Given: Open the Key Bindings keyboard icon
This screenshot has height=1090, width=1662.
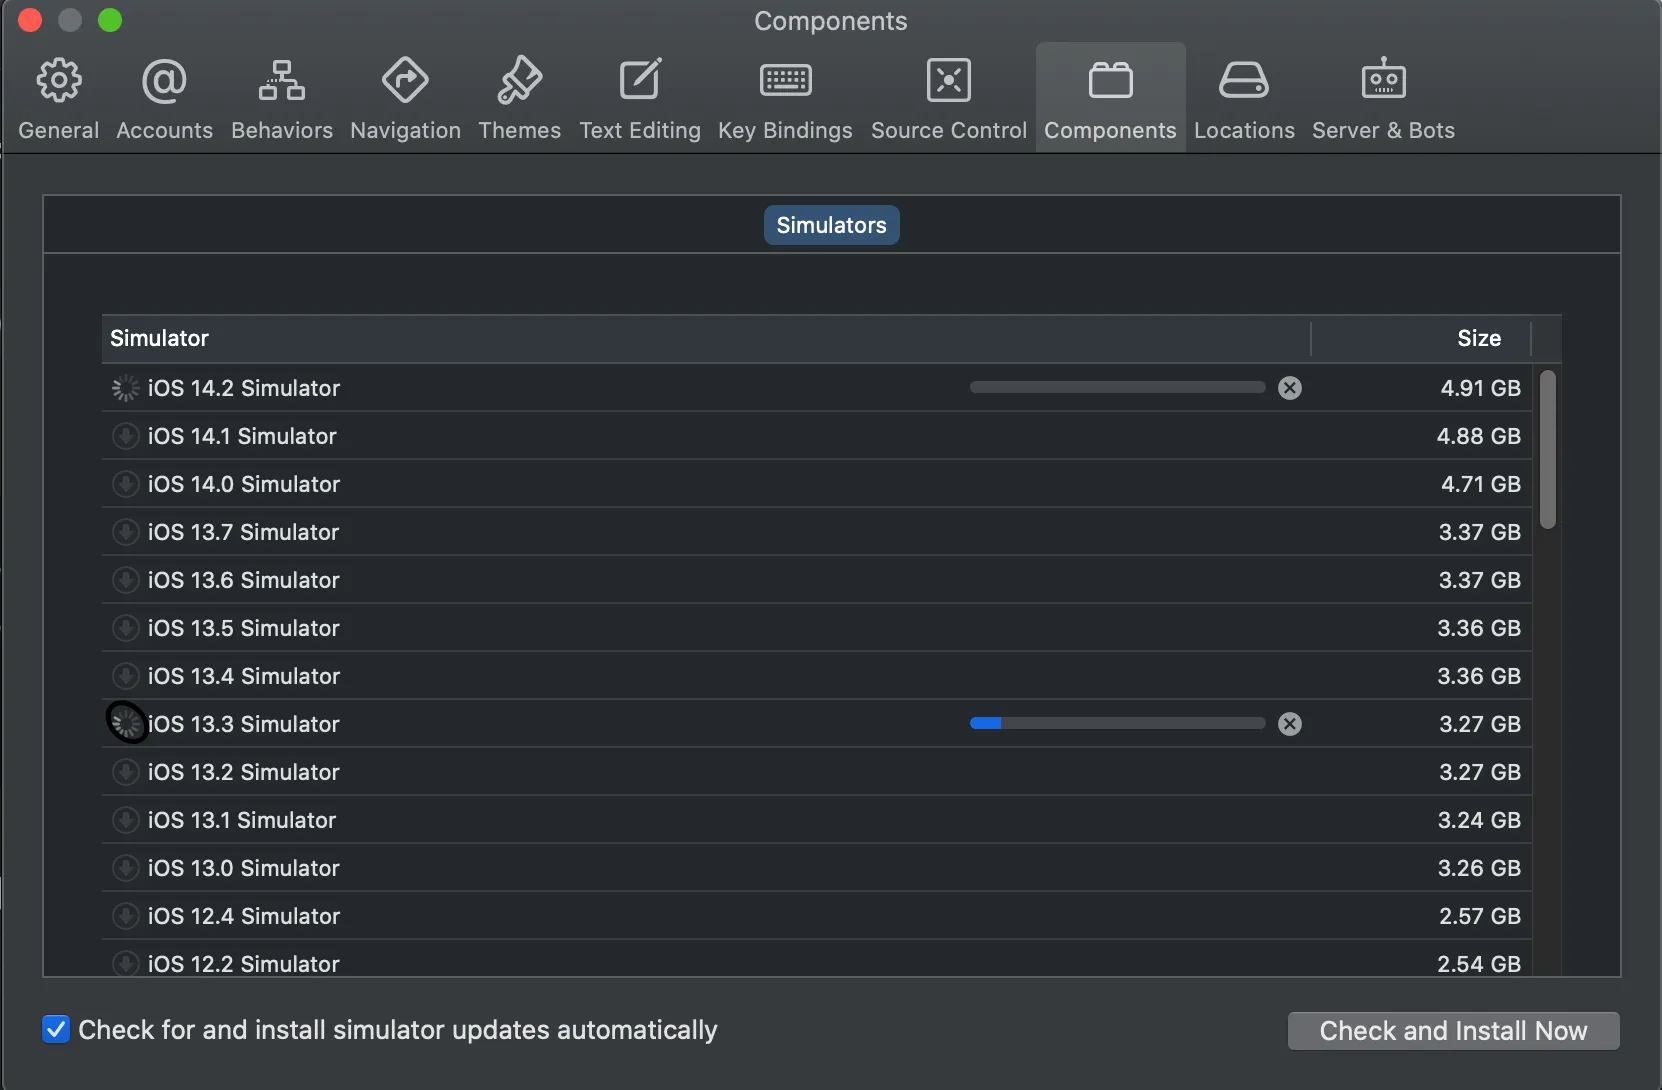Looking at the screenshot, I should (785, 80).
